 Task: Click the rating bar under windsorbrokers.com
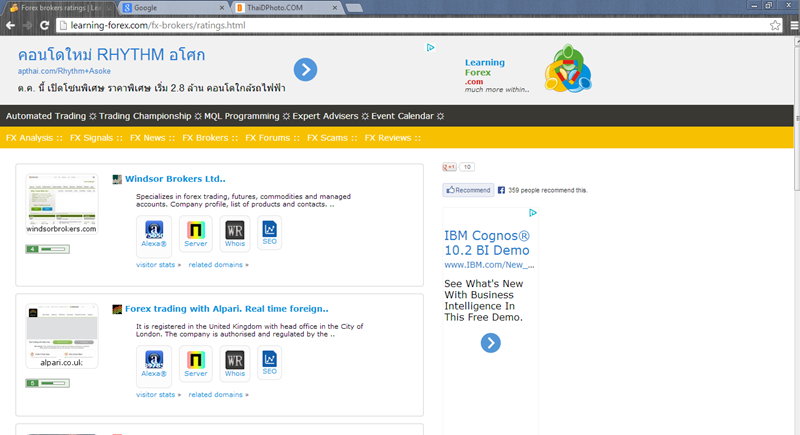47,249
